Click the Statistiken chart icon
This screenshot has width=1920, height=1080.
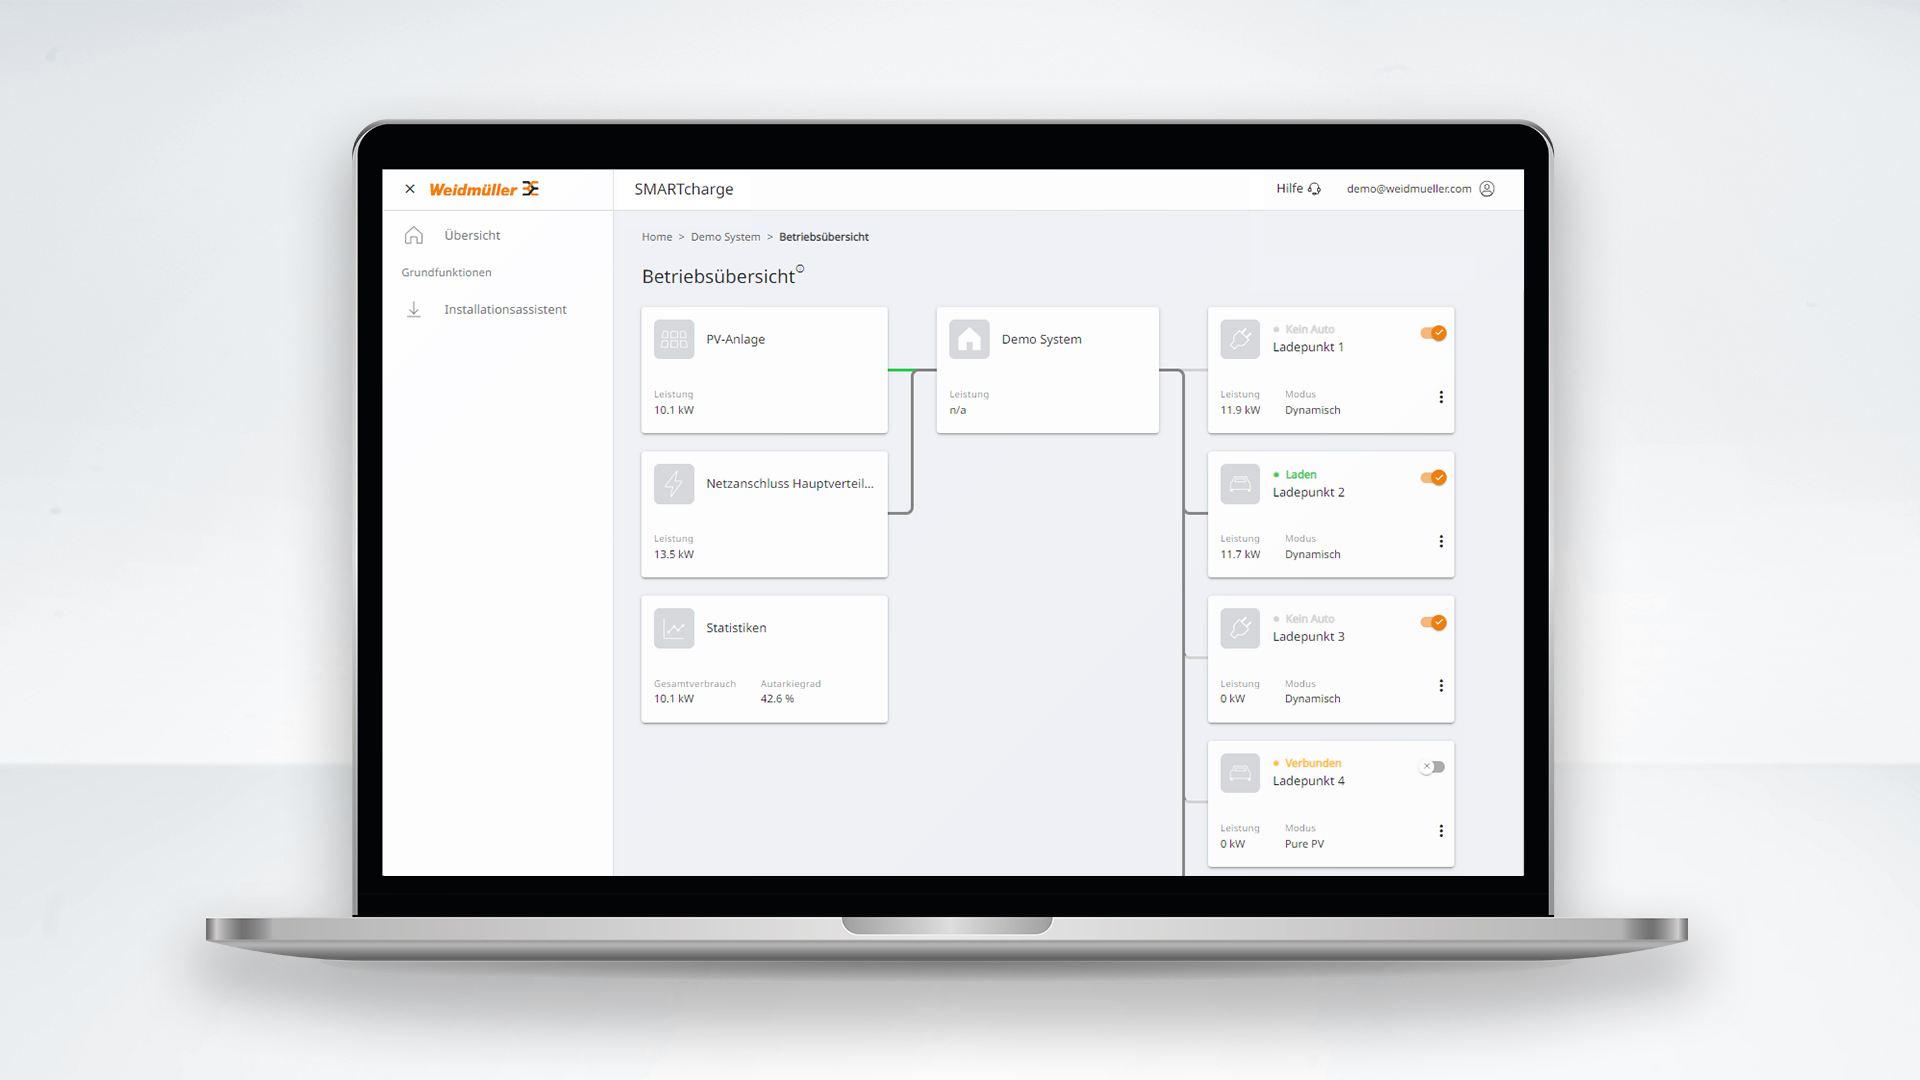673,629
